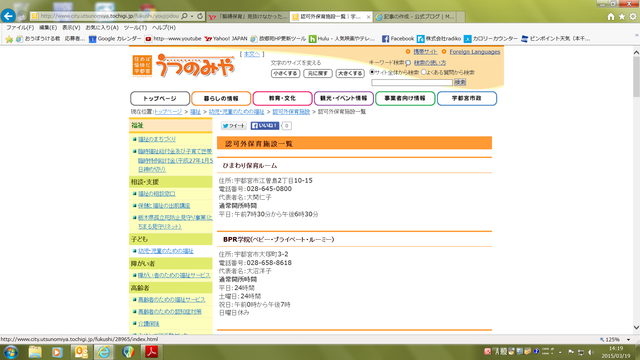Open the ヘルプ(H) menu
The image size is (640, 360).
(164, 27)
